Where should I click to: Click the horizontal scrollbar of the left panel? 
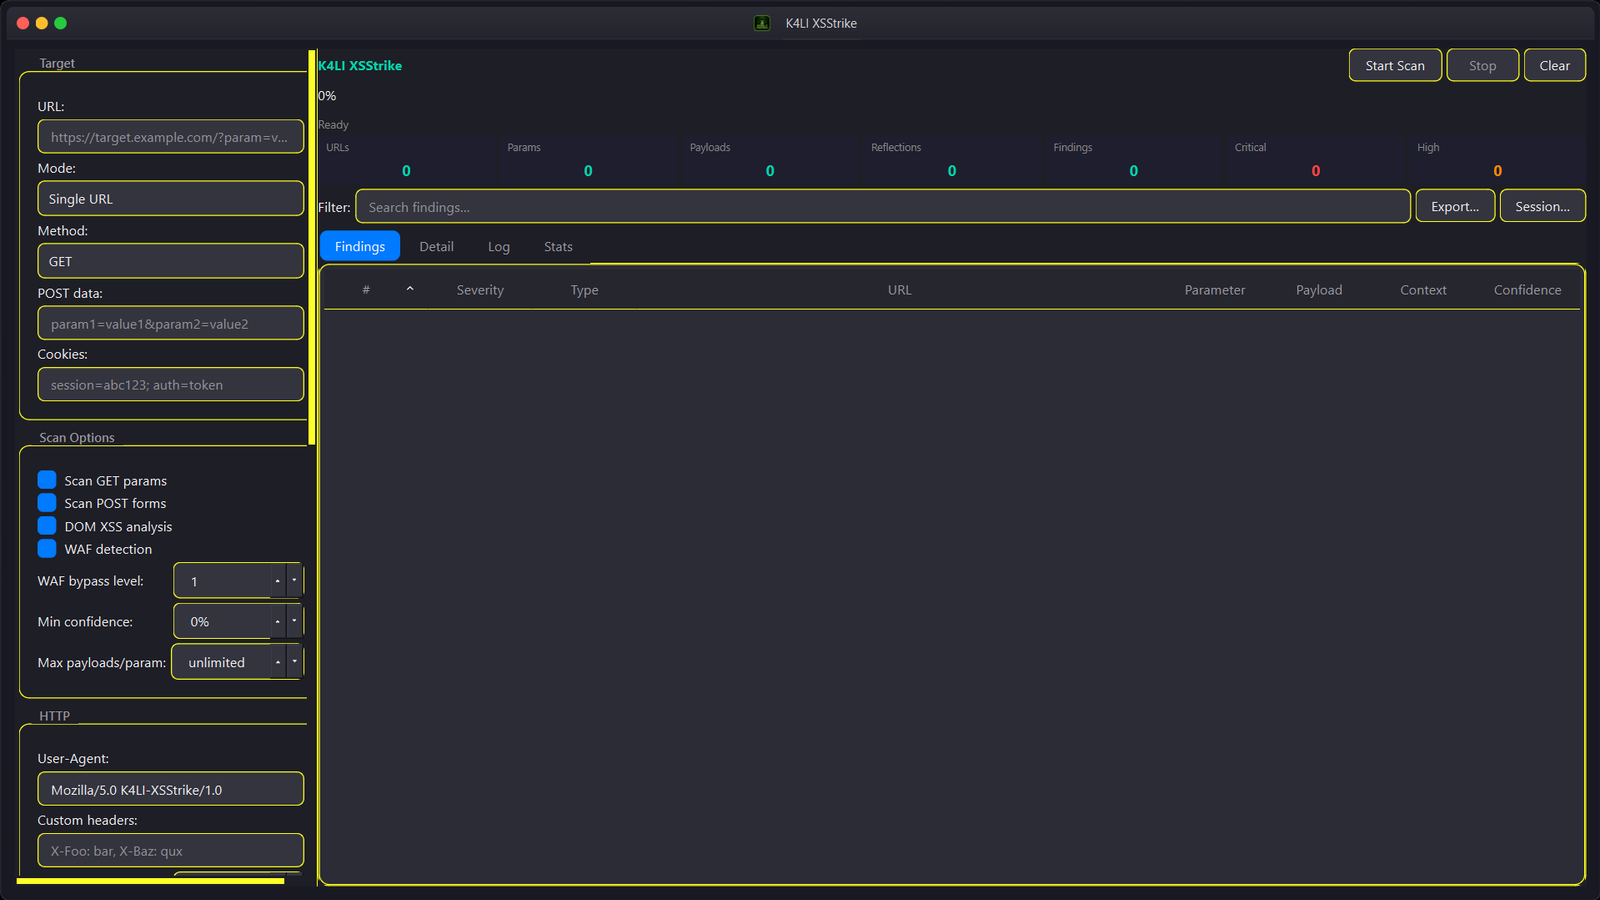150,881
